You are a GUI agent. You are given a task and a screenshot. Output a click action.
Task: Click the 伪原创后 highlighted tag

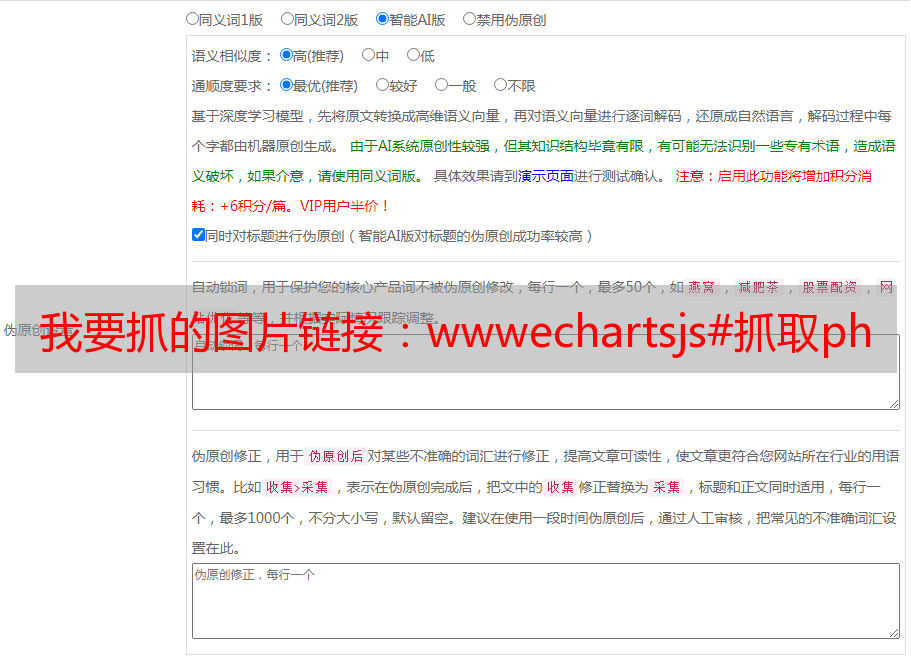pos(336,456)
